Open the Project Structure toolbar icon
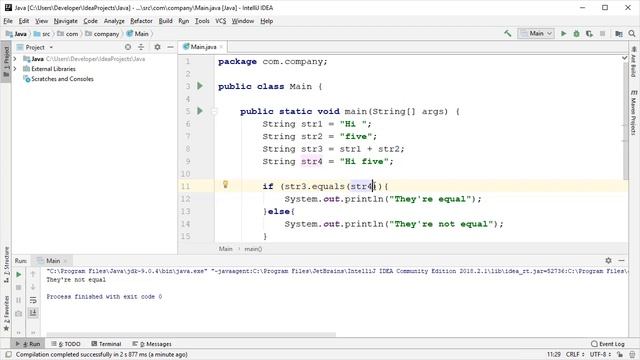 619,33
